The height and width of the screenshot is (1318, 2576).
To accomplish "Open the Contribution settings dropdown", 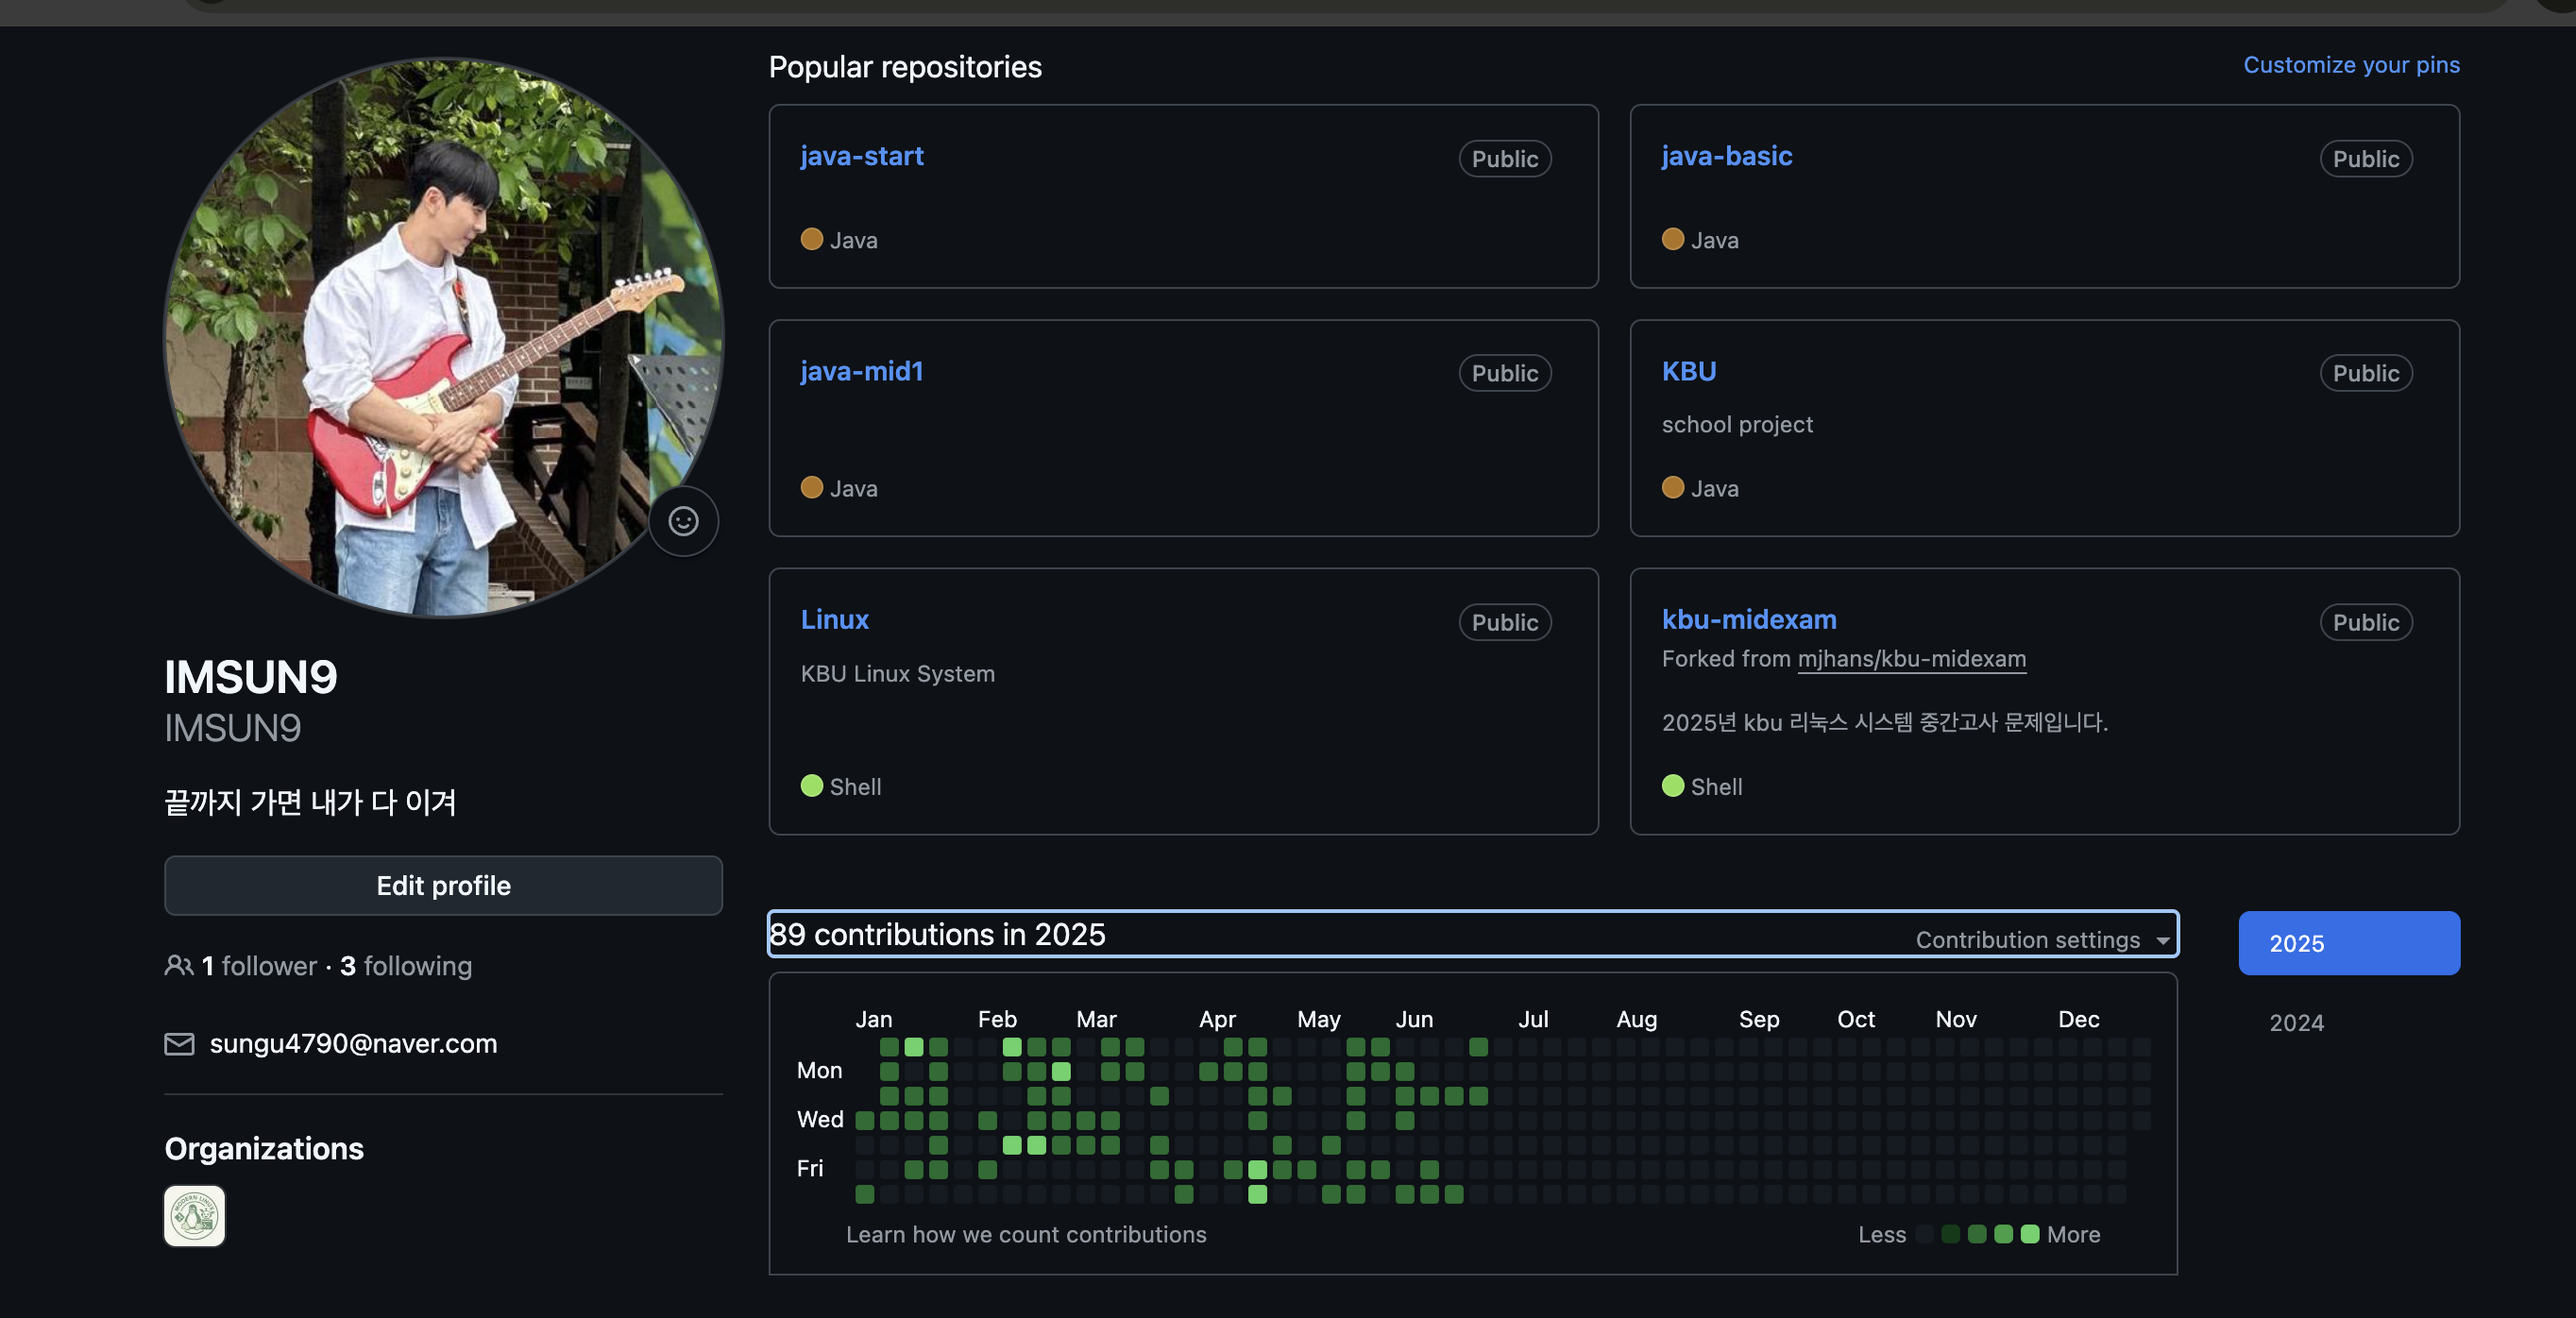I will [x=2041, y=939].
